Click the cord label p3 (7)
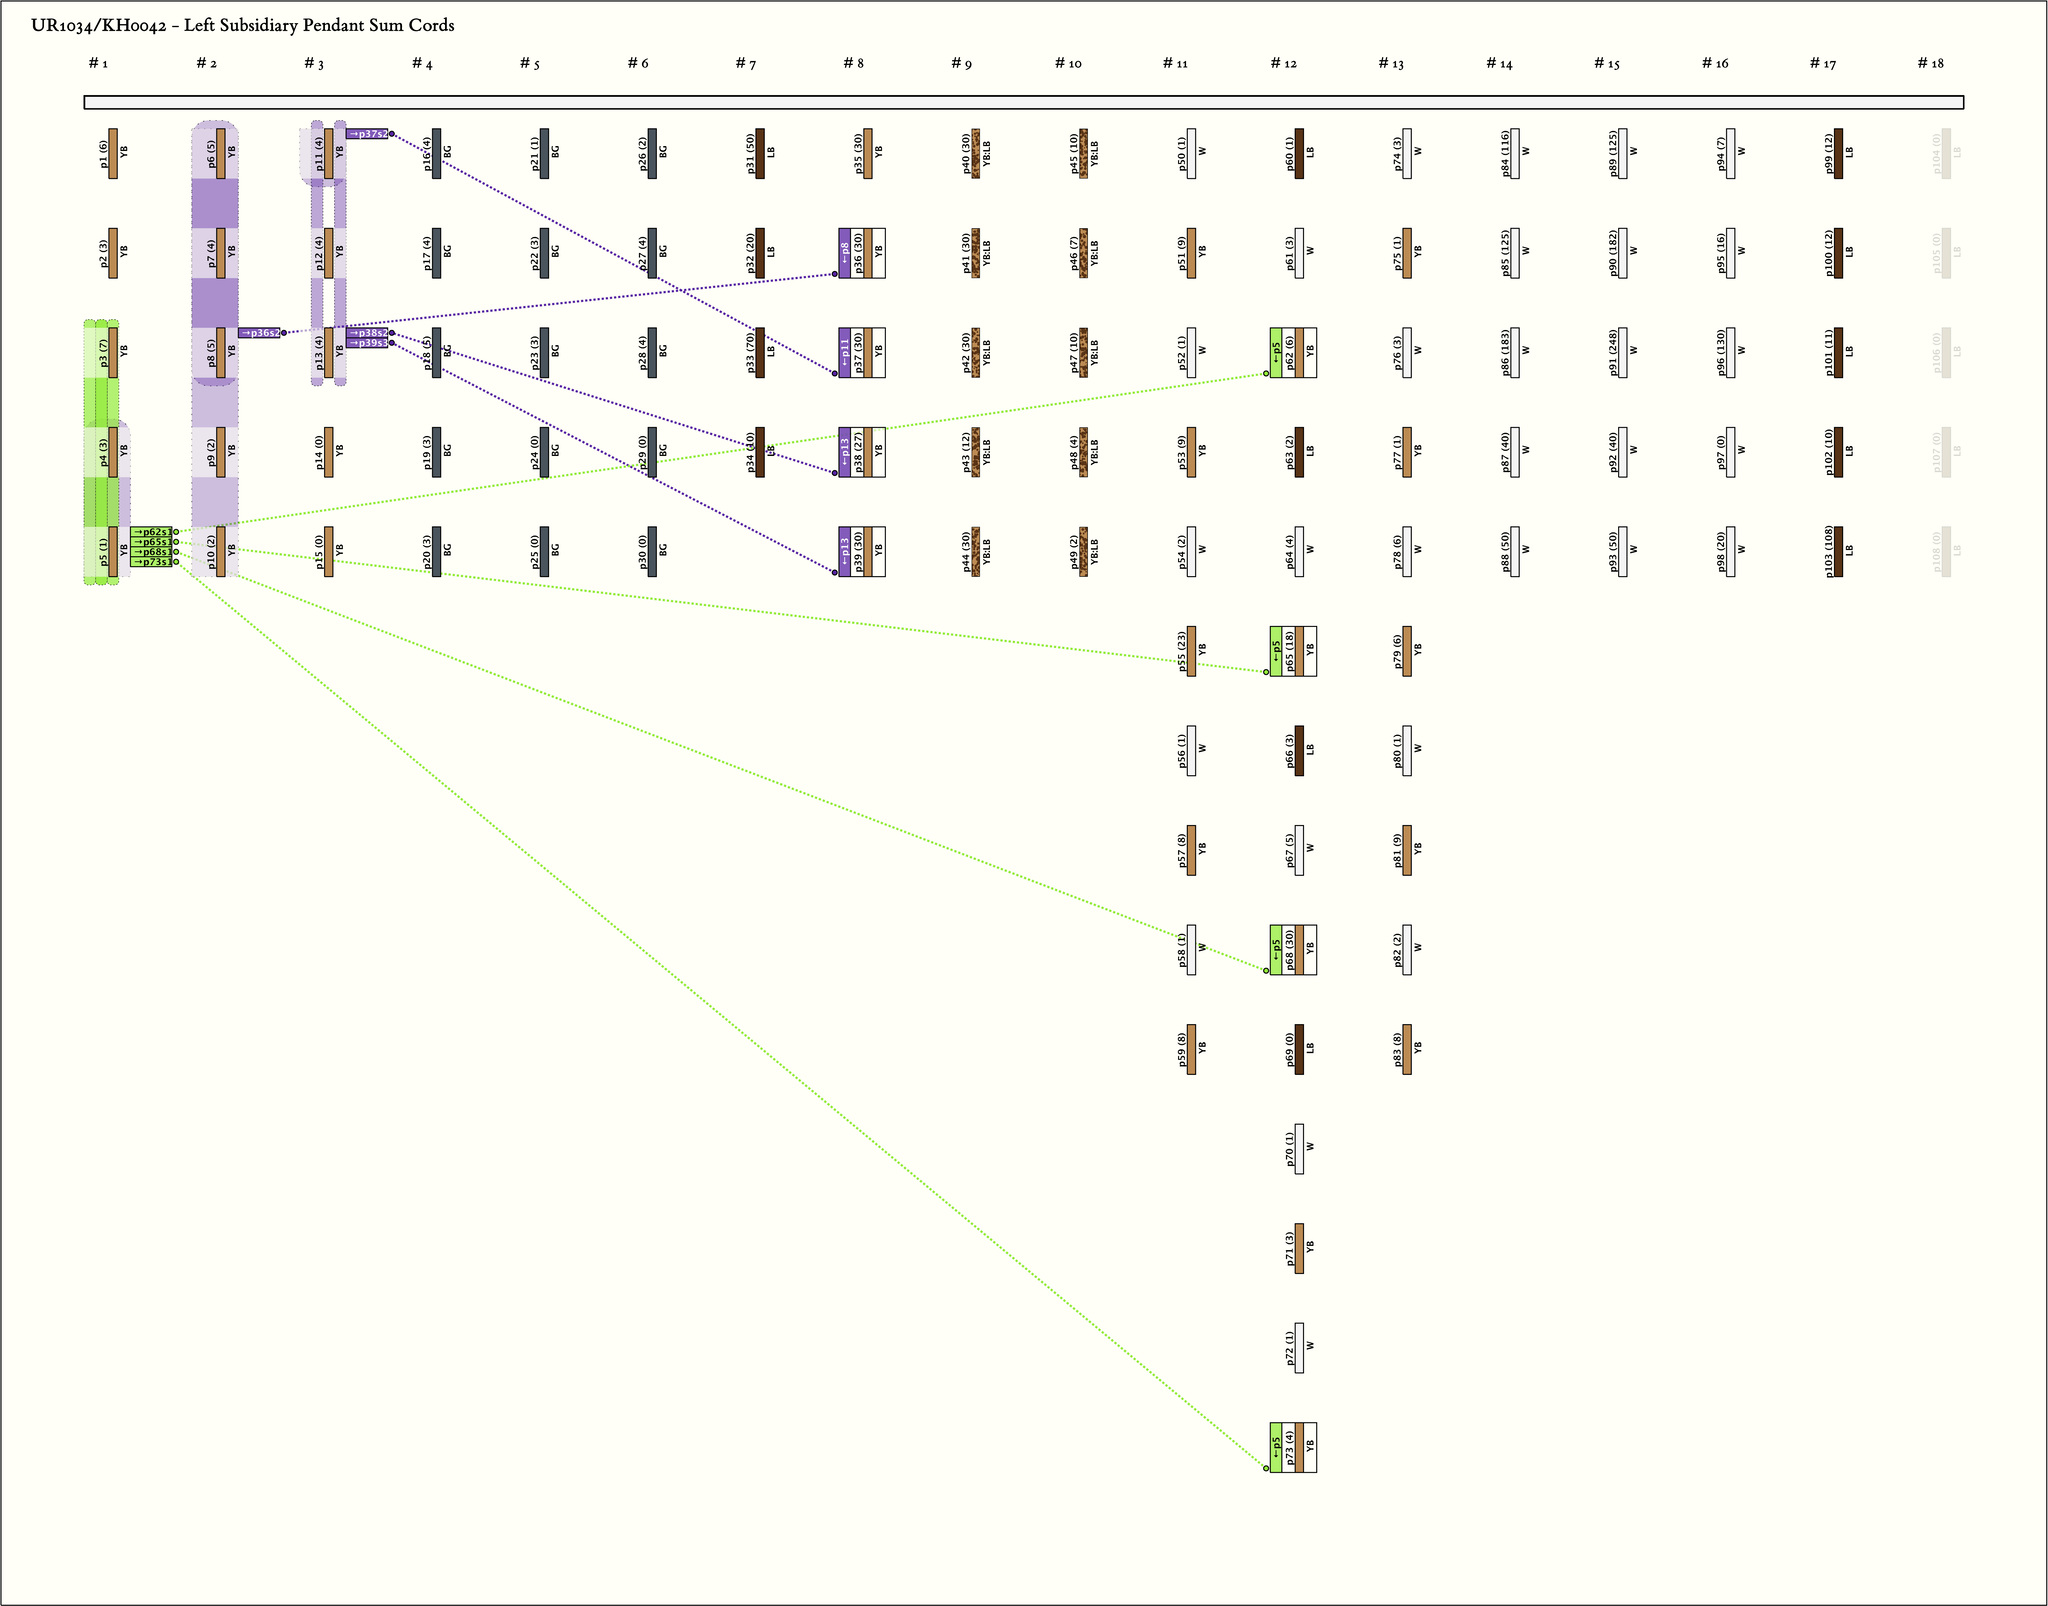 pos(103,353)
